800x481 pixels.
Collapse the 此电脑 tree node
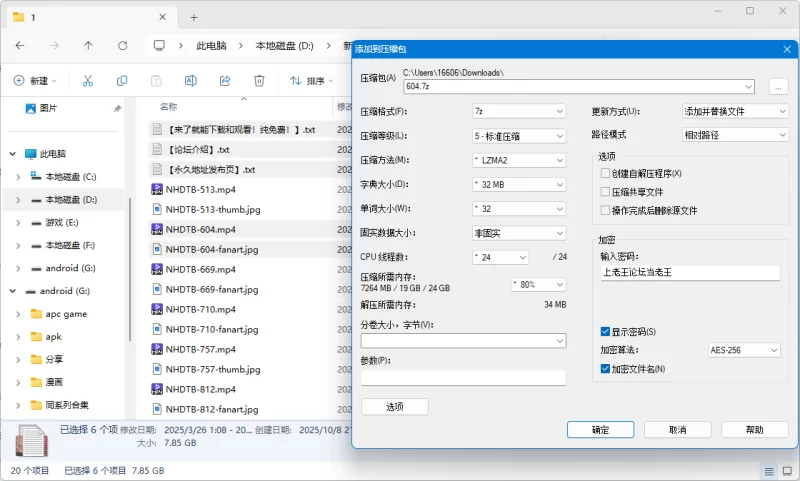[x=13, y=154]
